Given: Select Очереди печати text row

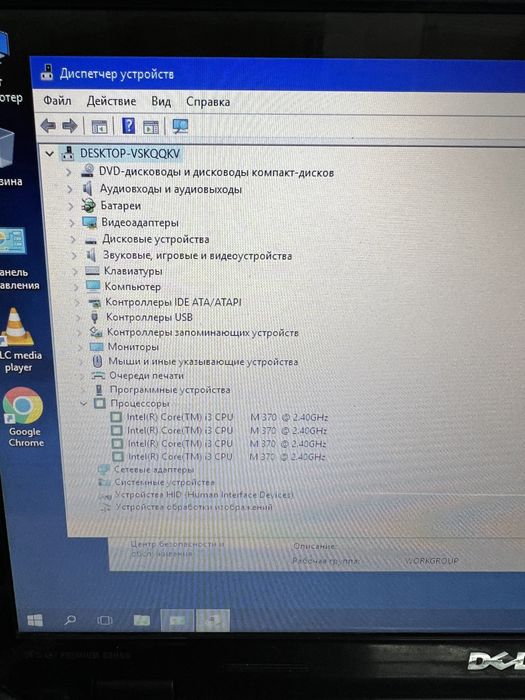Looking at the screenshot, I should (x=147, y=376).
